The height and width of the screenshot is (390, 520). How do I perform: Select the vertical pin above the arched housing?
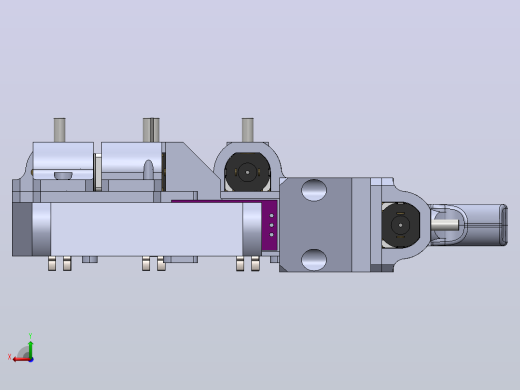[248, 130]
